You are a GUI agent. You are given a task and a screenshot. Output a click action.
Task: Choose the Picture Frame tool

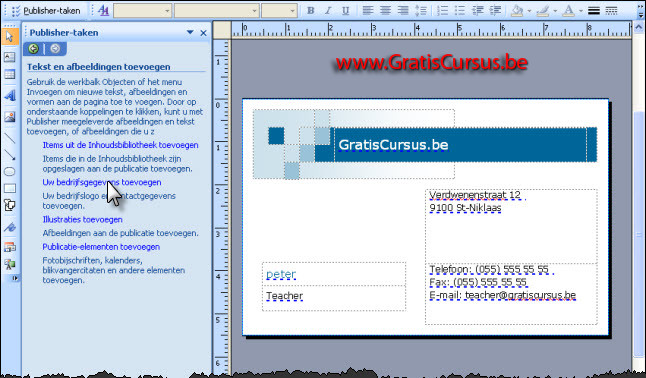9,117
